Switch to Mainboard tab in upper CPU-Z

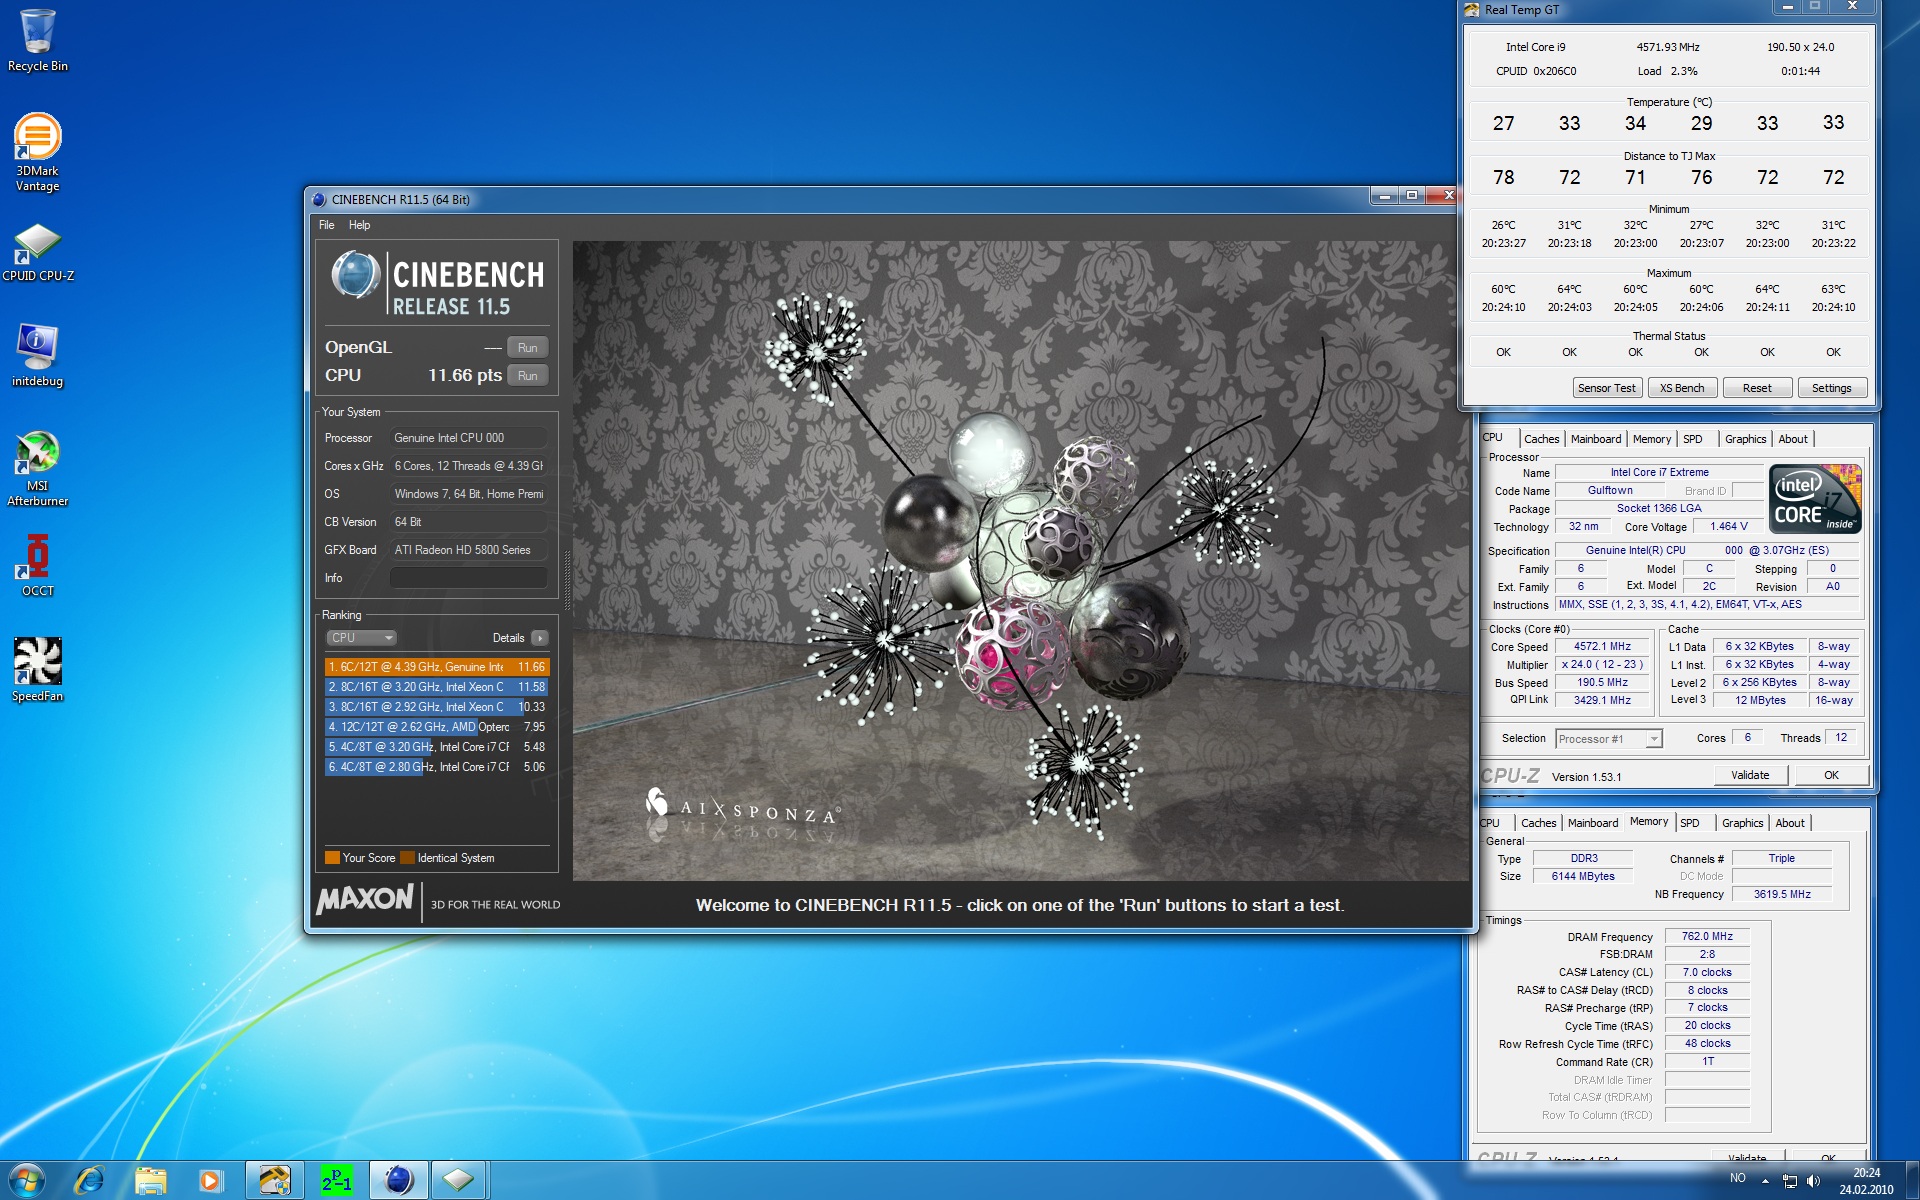pos(1596,439)
